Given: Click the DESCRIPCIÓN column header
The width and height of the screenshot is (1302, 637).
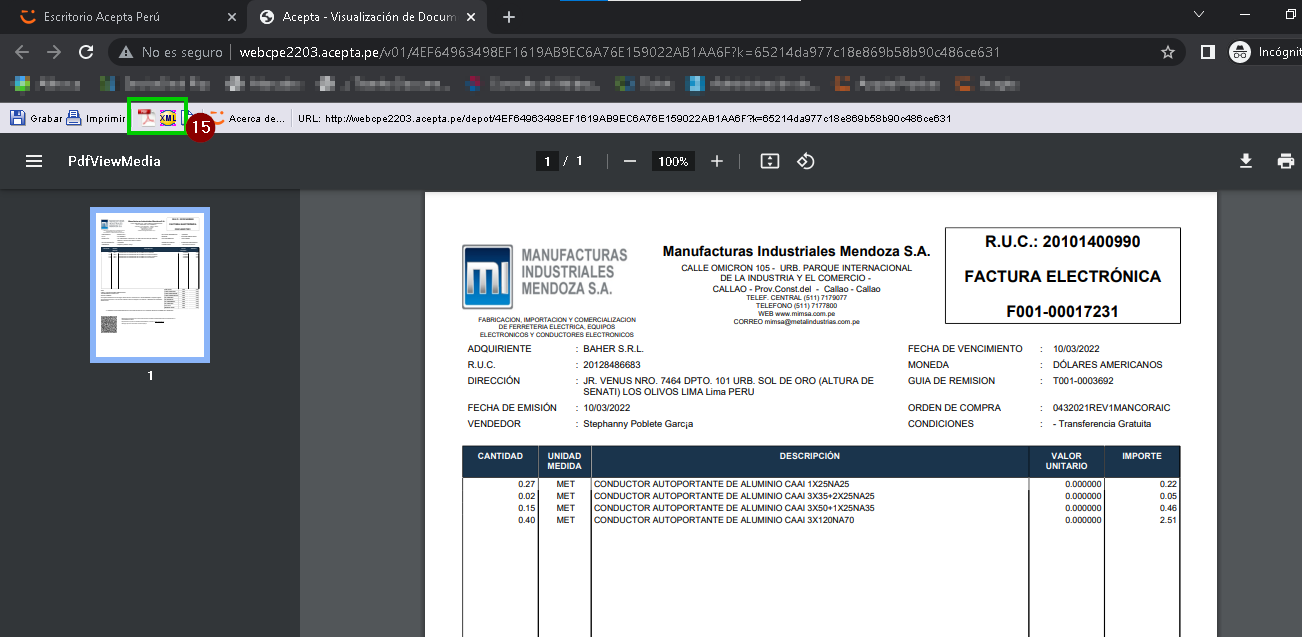Looking at the screenshot, I should 810,456.
